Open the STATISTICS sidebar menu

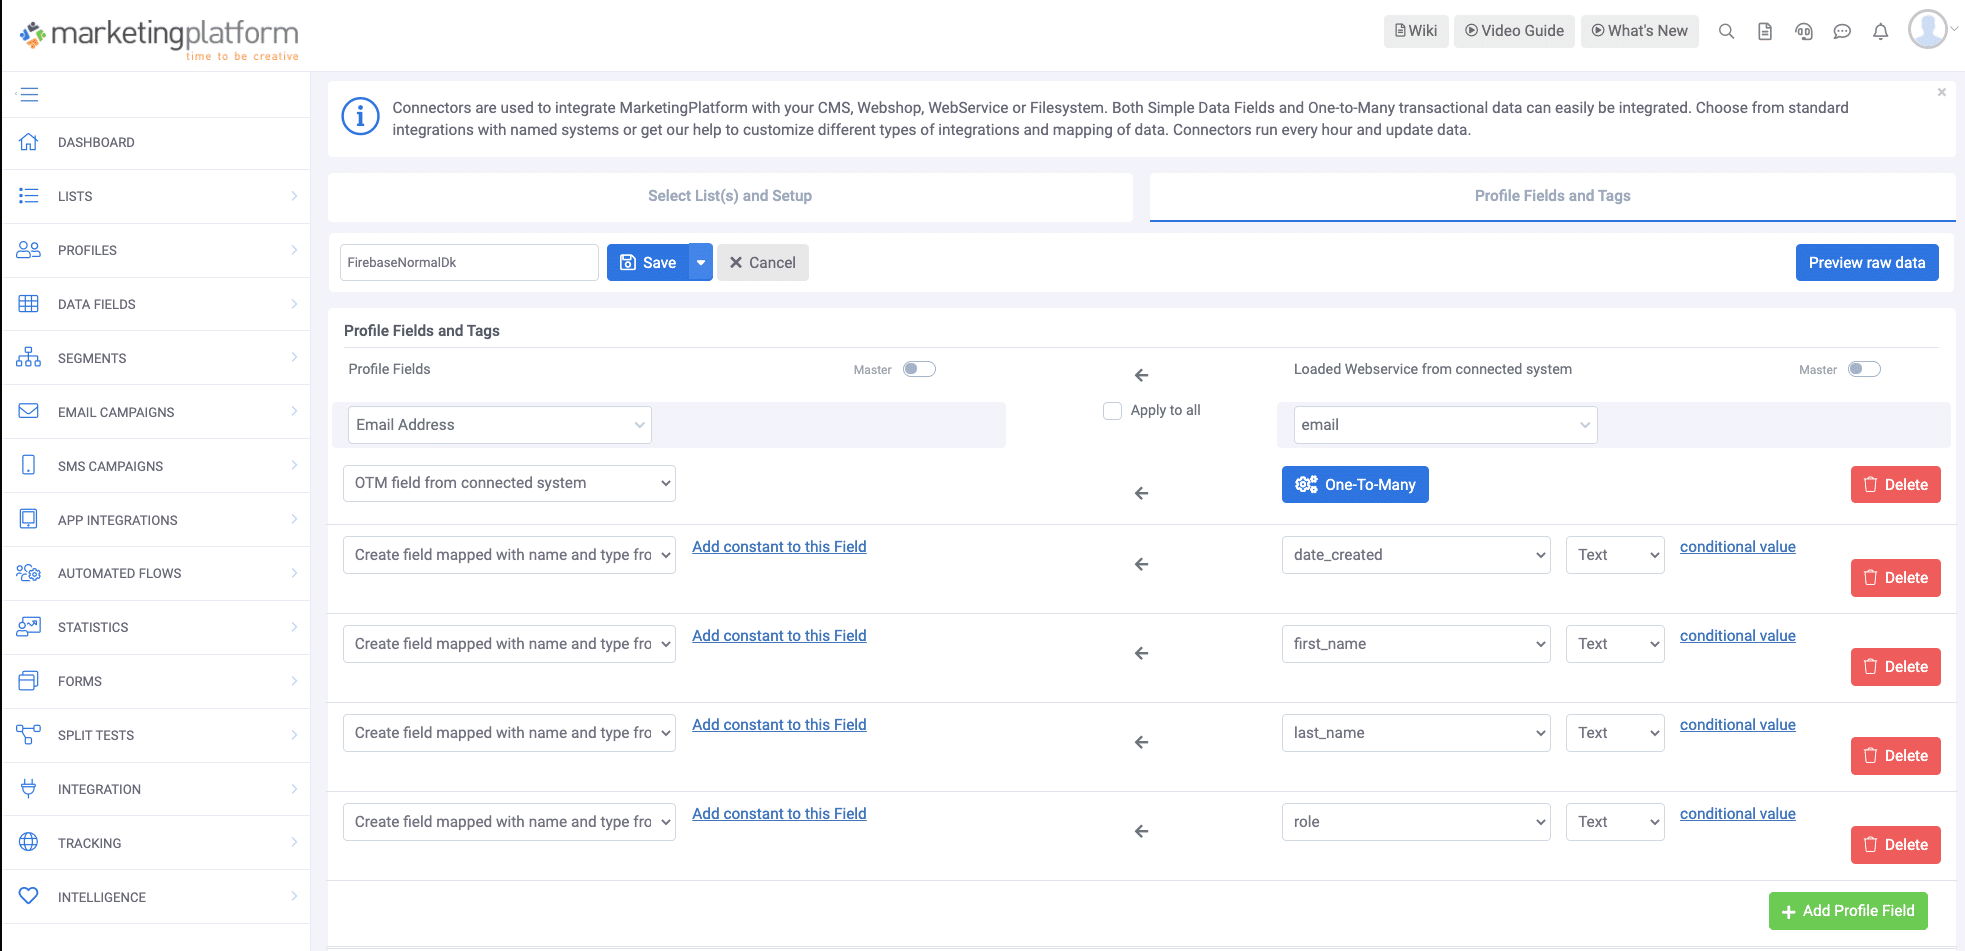[x=156, y=627]
